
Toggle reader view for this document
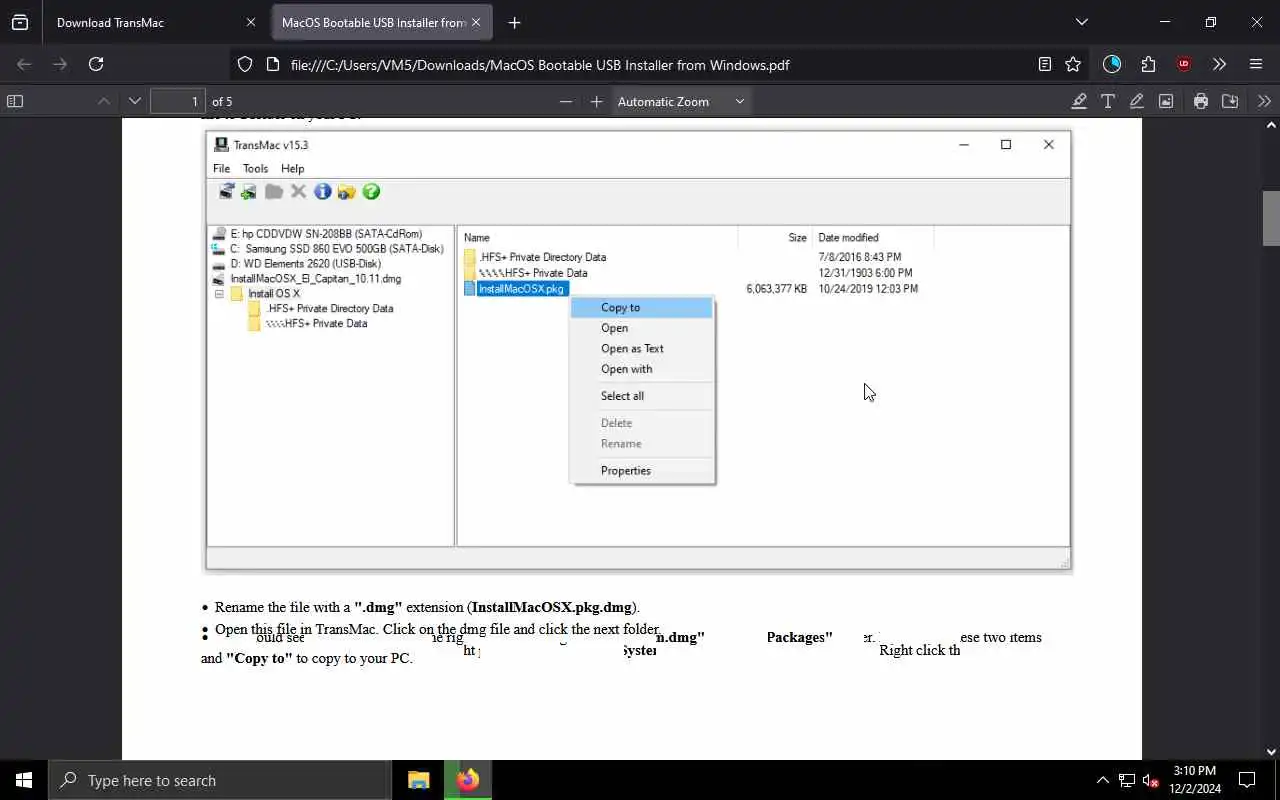1045,64
